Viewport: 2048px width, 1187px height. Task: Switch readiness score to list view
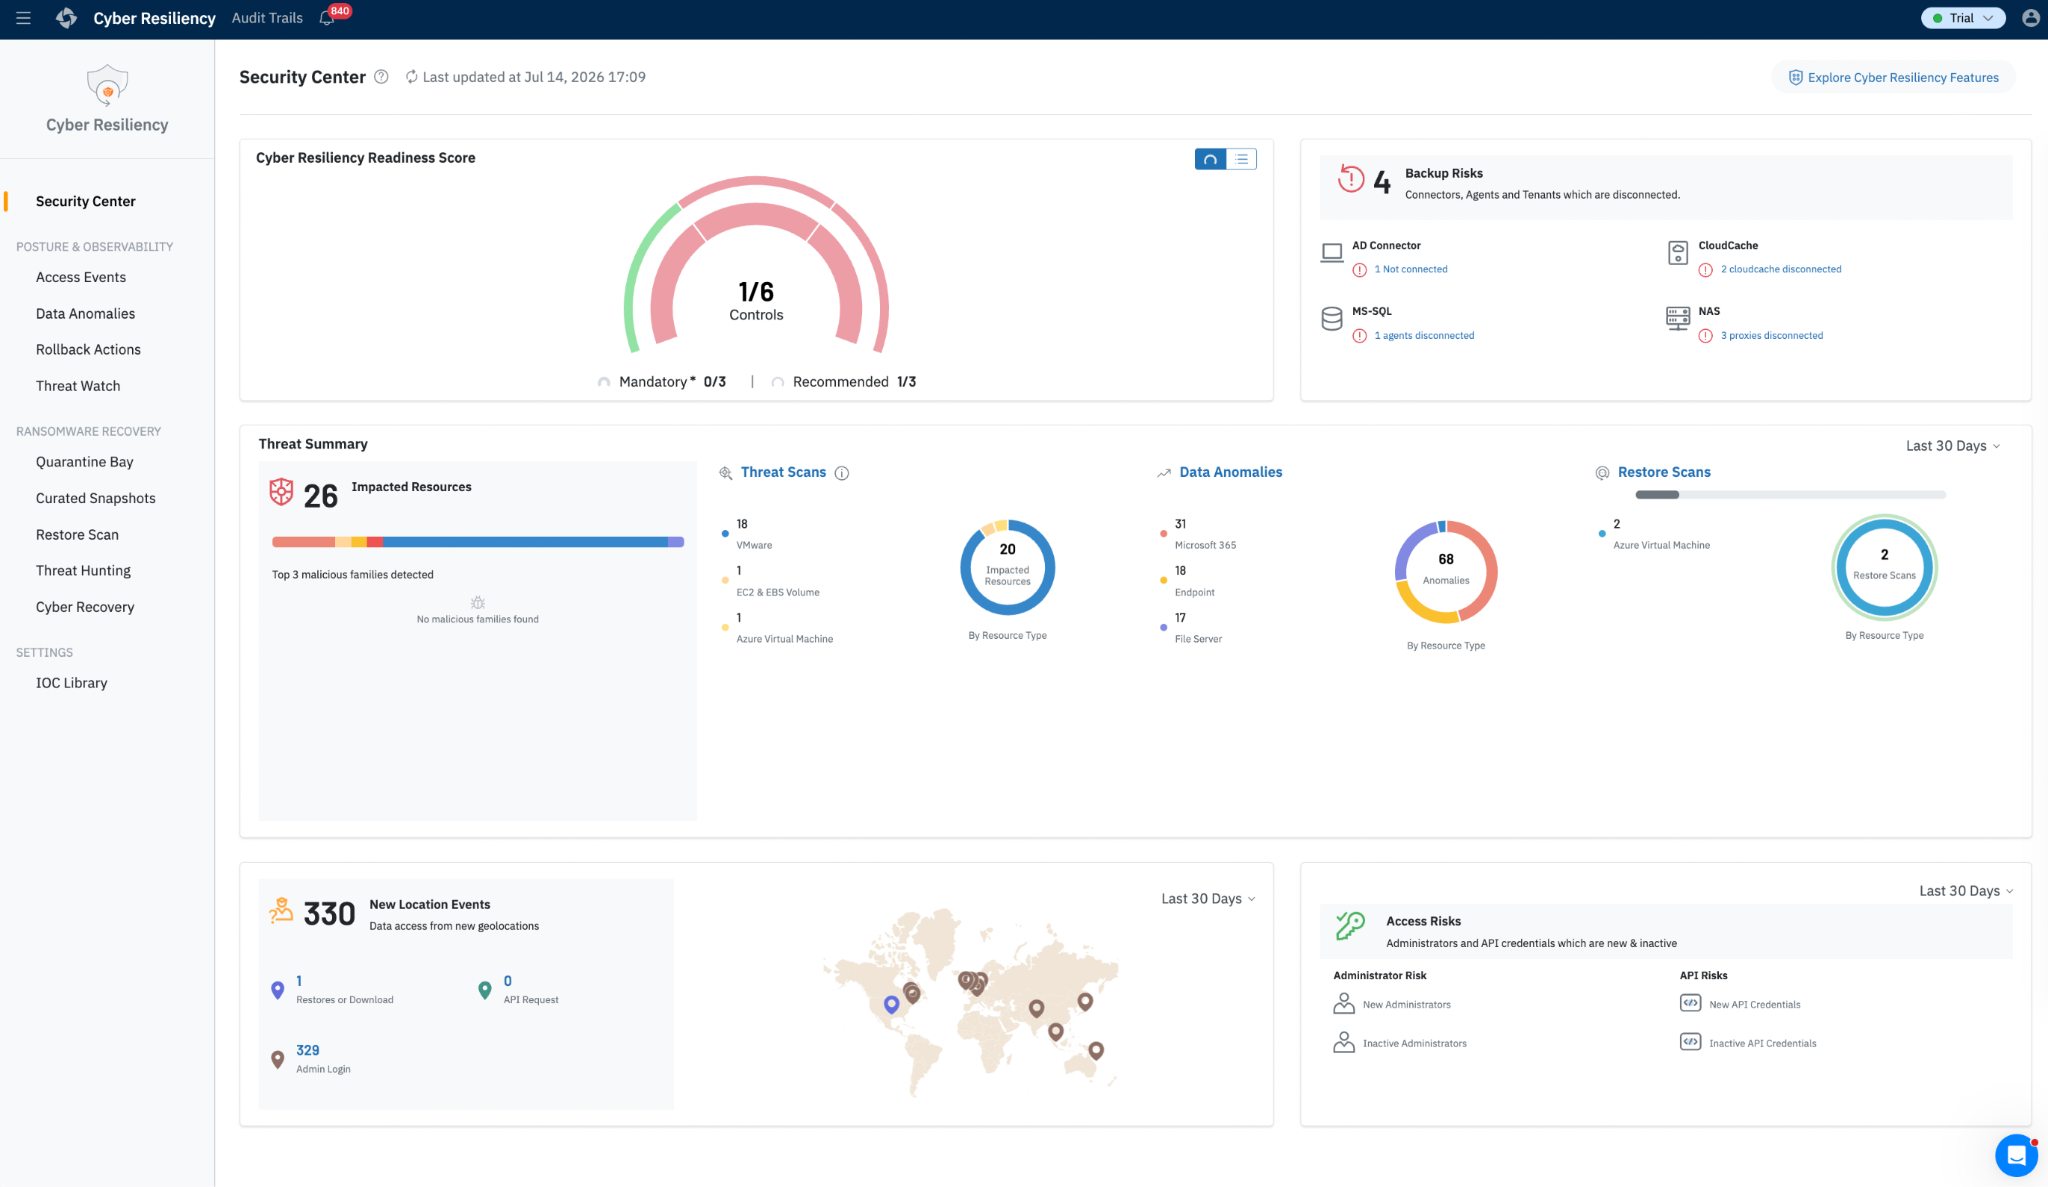(1241, 159)
